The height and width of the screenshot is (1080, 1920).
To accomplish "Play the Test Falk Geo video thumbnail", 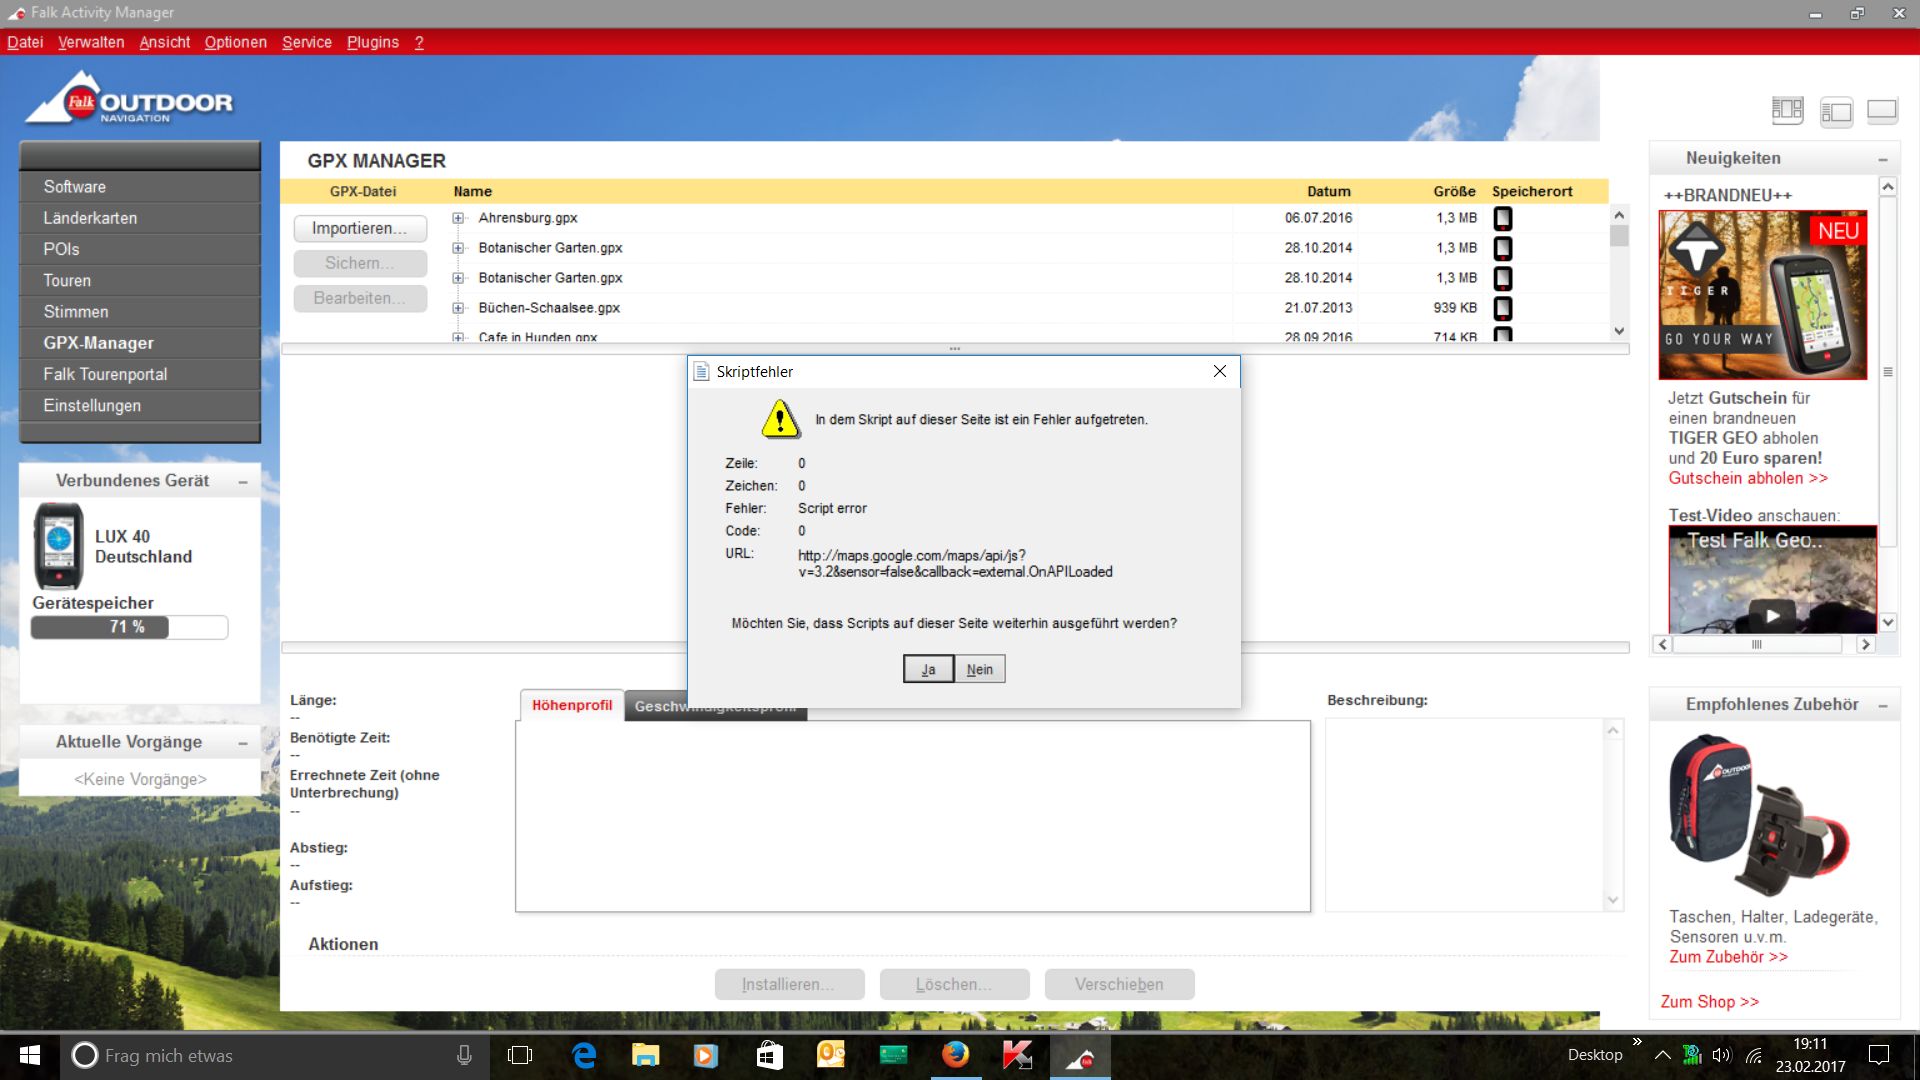I will 1772,615.
